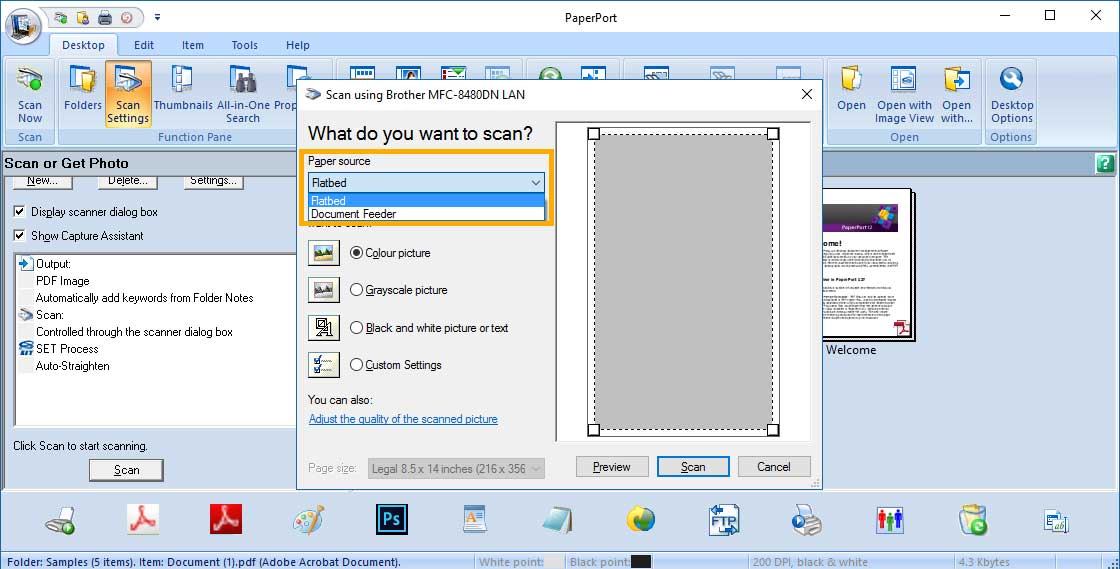Click the Delete... profile button

[128, 181]
